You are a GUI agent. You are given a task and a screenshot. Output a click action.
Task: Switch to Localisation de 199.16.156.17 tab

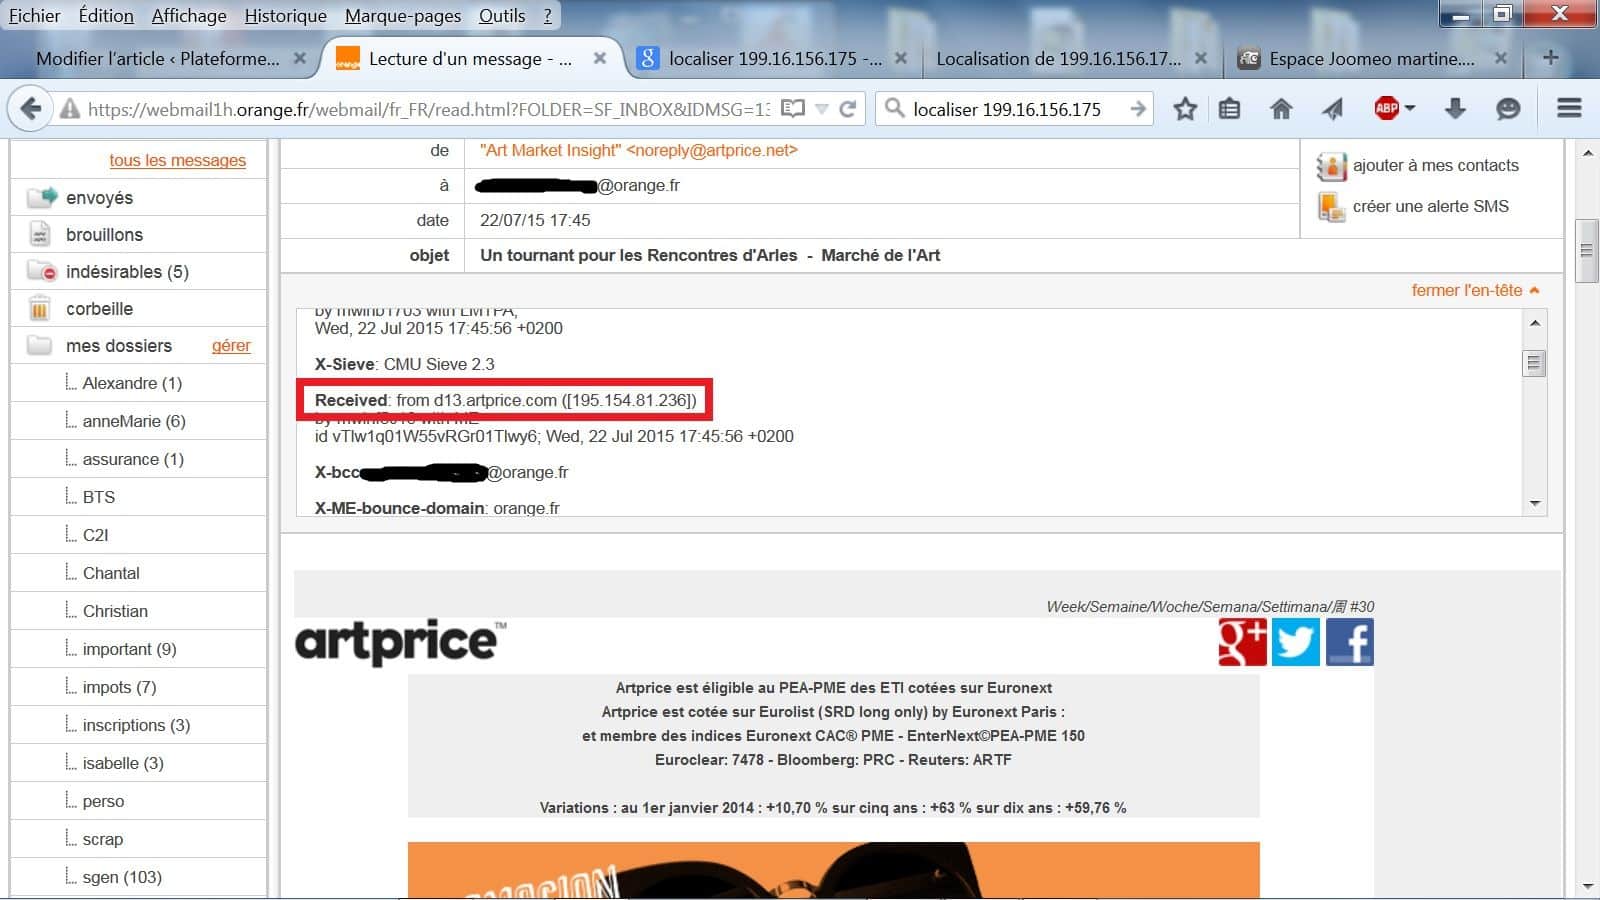[1058, 59]
